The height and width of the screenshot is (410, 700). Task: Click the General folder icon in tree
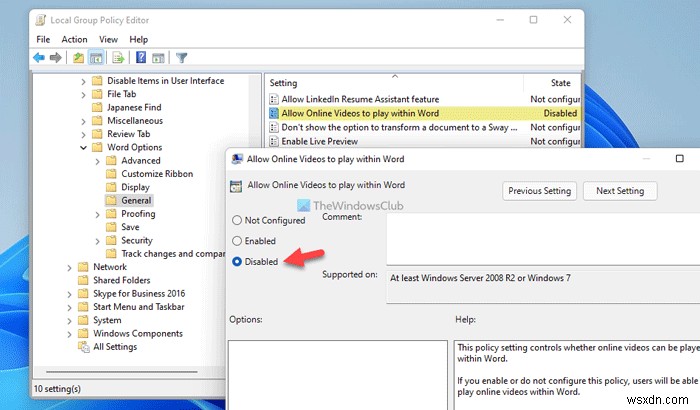pyautogui.click(x=111, y=200)
